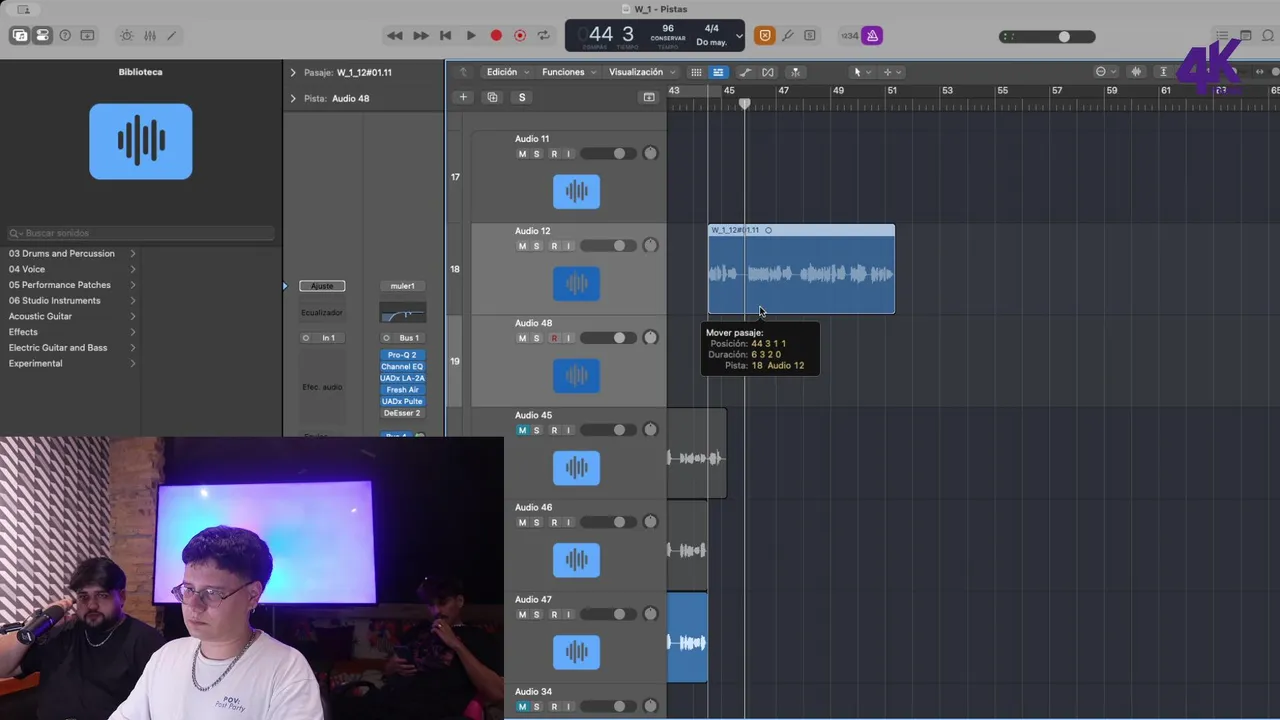Open the Editors pencil button
Viewport: 1280px width, 720px height.
(171, 35)
